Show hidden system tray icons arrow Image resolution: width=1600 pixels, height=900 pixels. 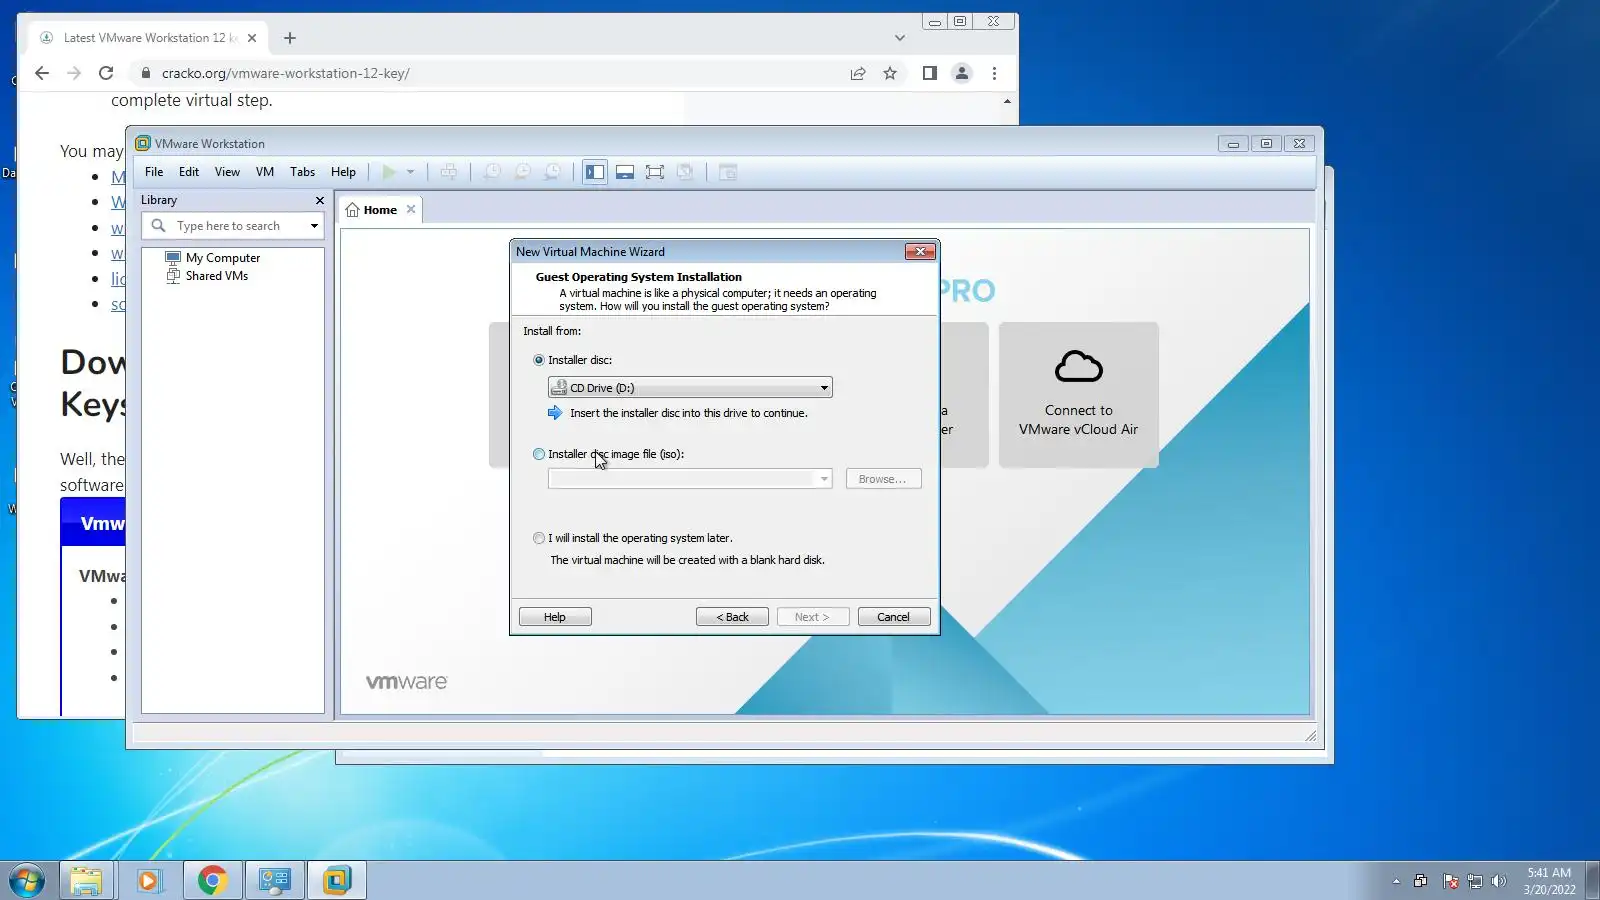tap(1396, 881)
